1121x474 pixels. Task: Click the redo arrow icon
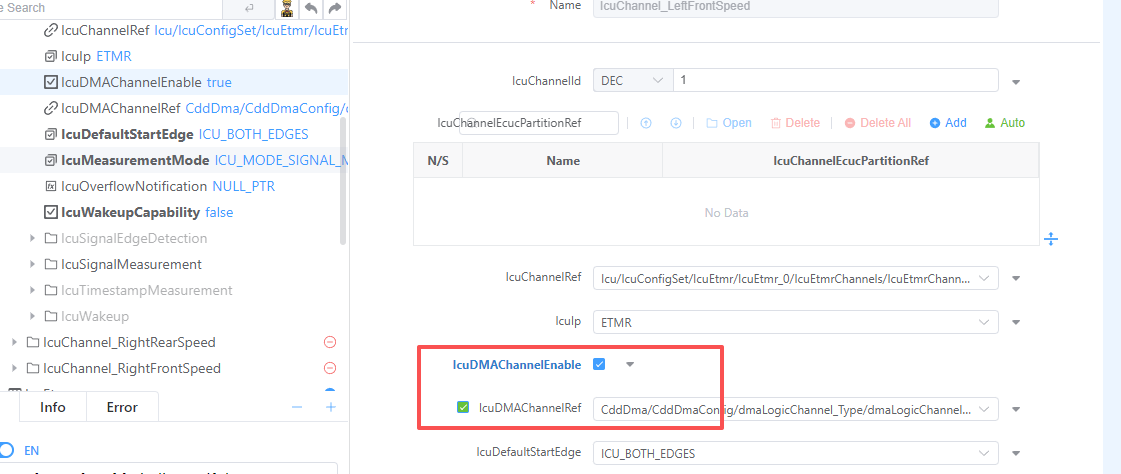pyautogui.click(x=335, y=9)
